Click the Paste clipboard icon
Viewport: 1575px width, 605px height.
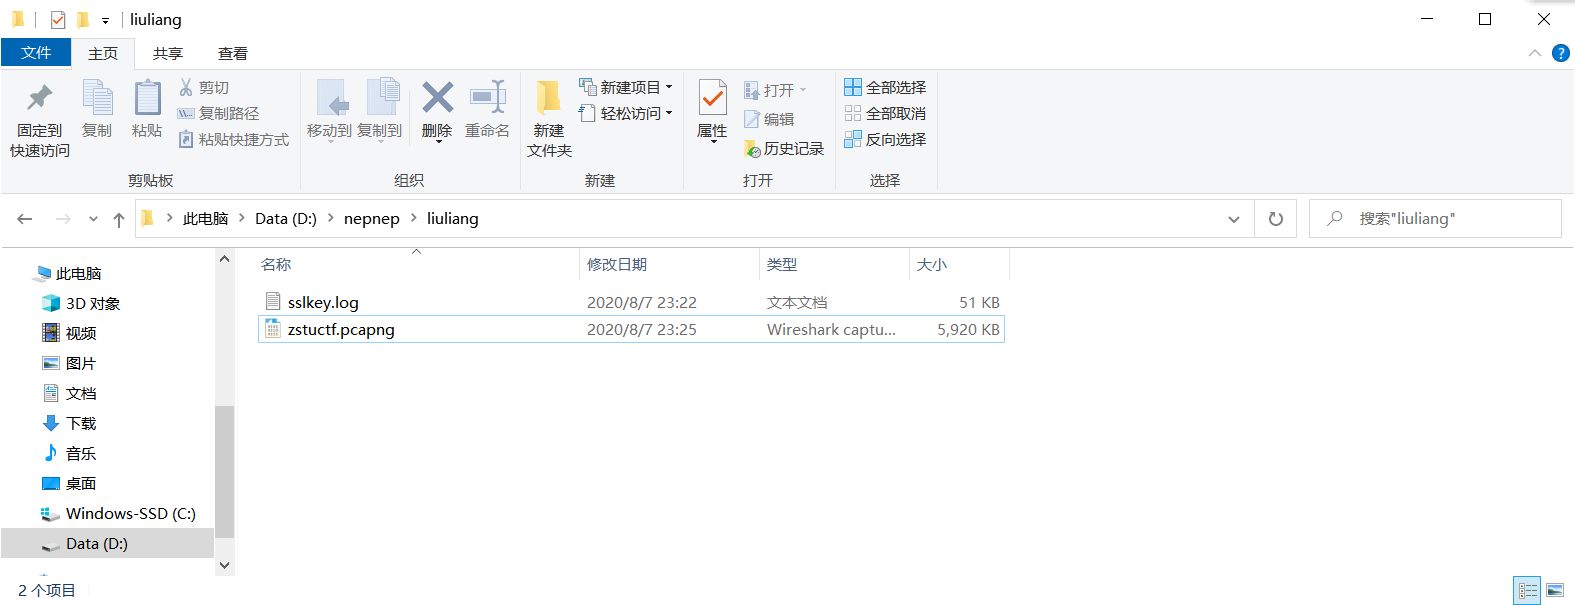click(147, 99)
